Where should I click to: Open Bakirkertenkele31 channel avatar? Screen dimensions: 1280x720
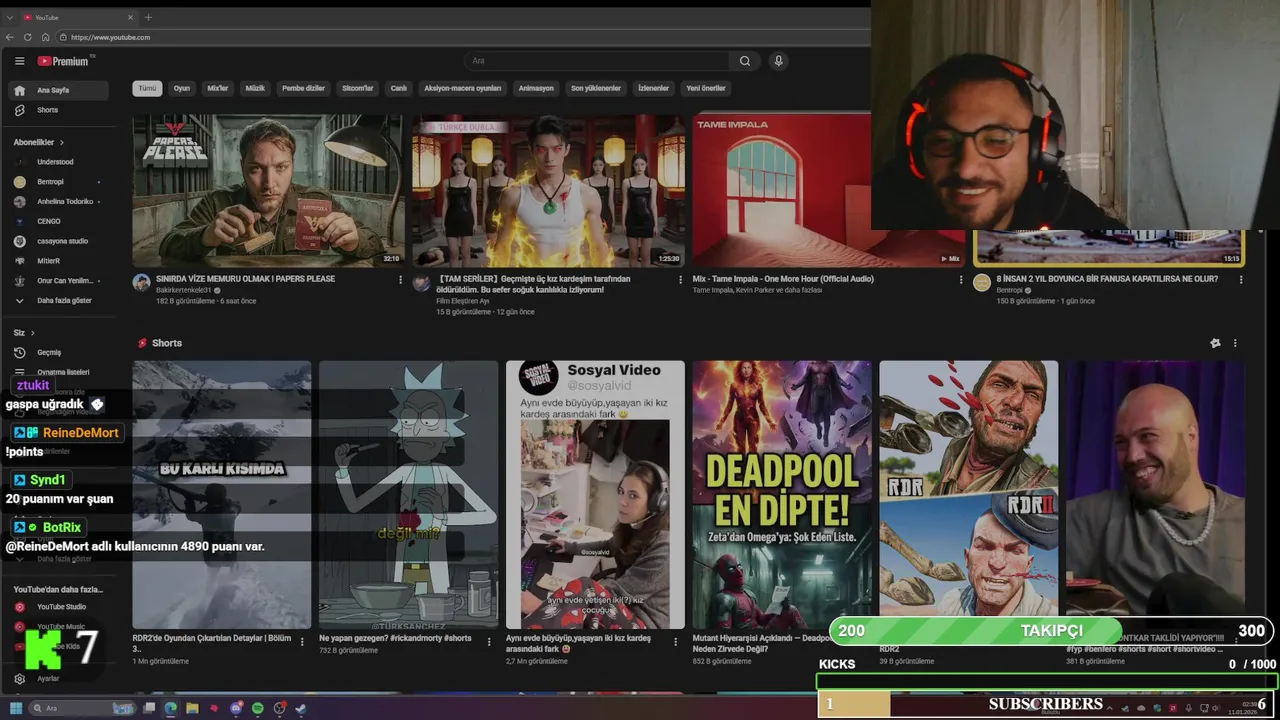(x=141, y=283)
